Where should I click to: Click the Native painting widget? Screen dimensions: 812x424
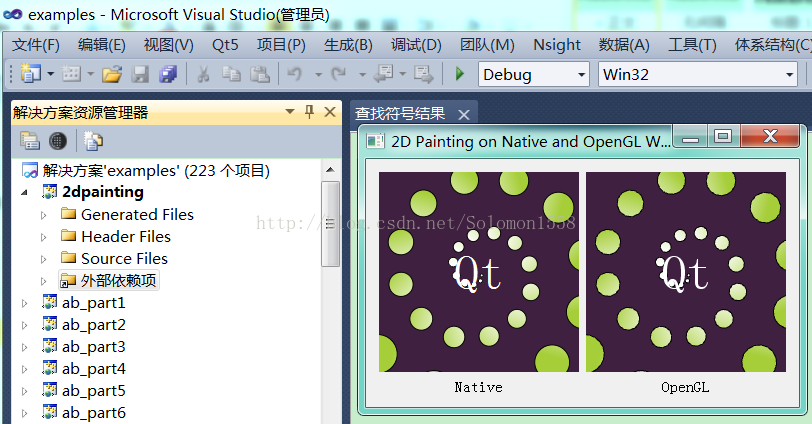[x=478, y=272]
